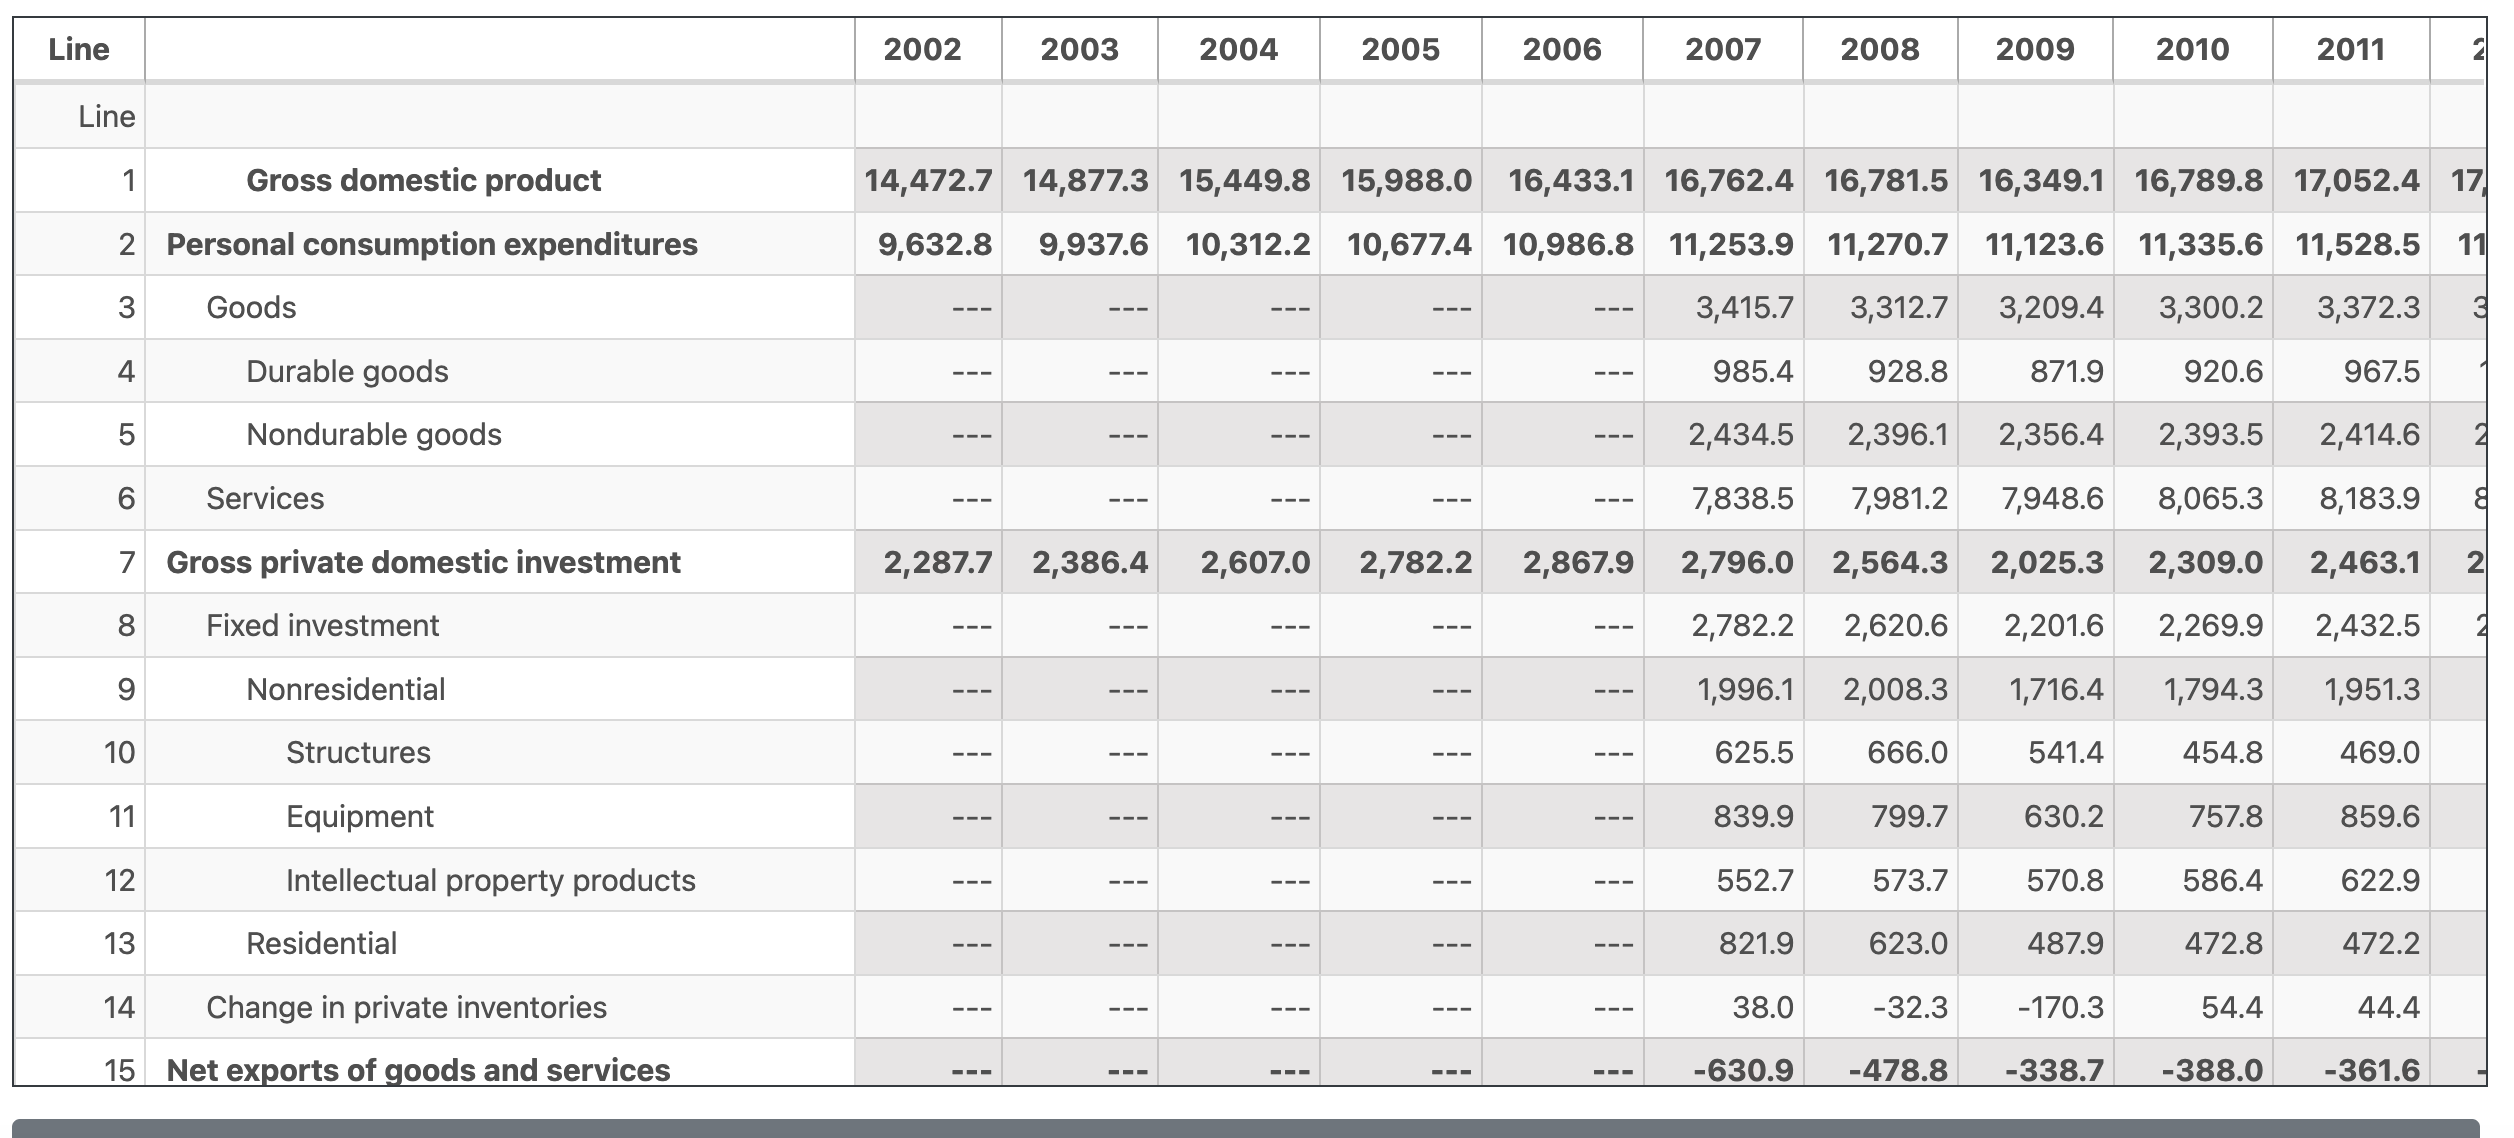Viewport: 2514px width, 1138px height.
Task: Select the Residential row label
Action: click(320, 943)
